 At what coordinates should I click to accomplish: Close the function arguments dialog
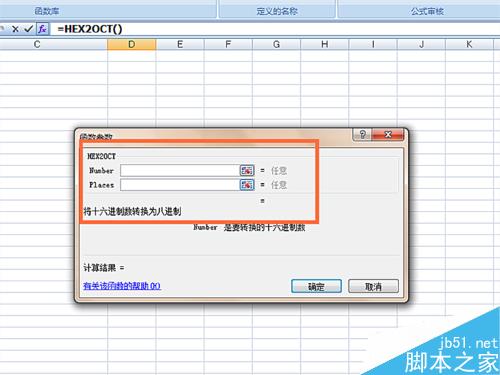coord(388,134)
